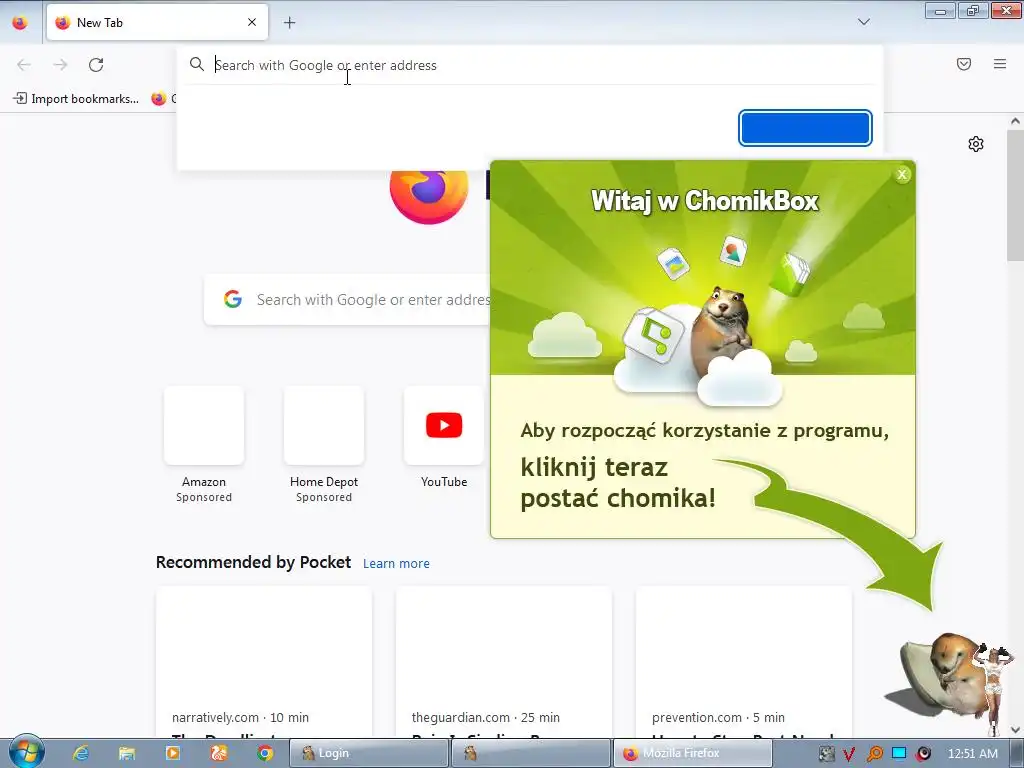Switch to the Login taskbar window
The height and width of the screenshot is (768, 1024).
click(x=368, y=753)
